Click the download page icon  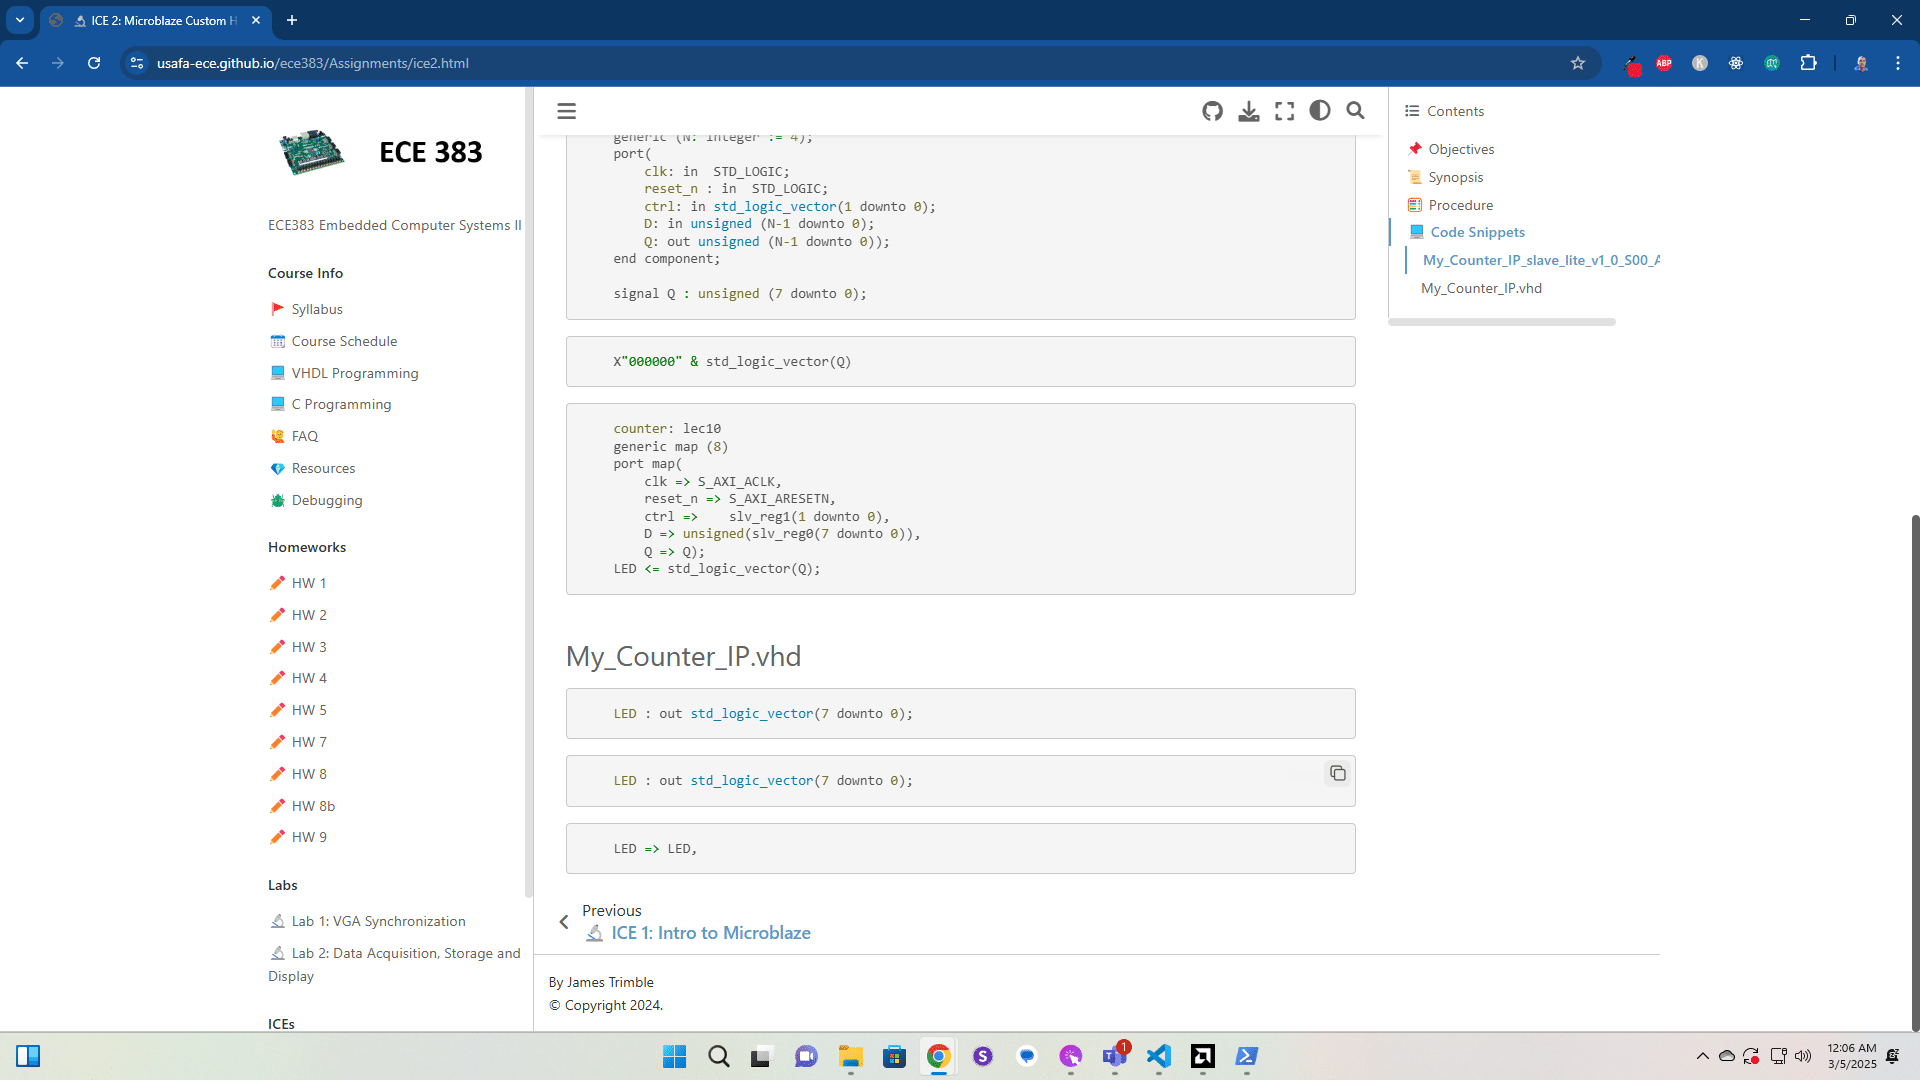pyautogui.click(x=1248, y=111)
